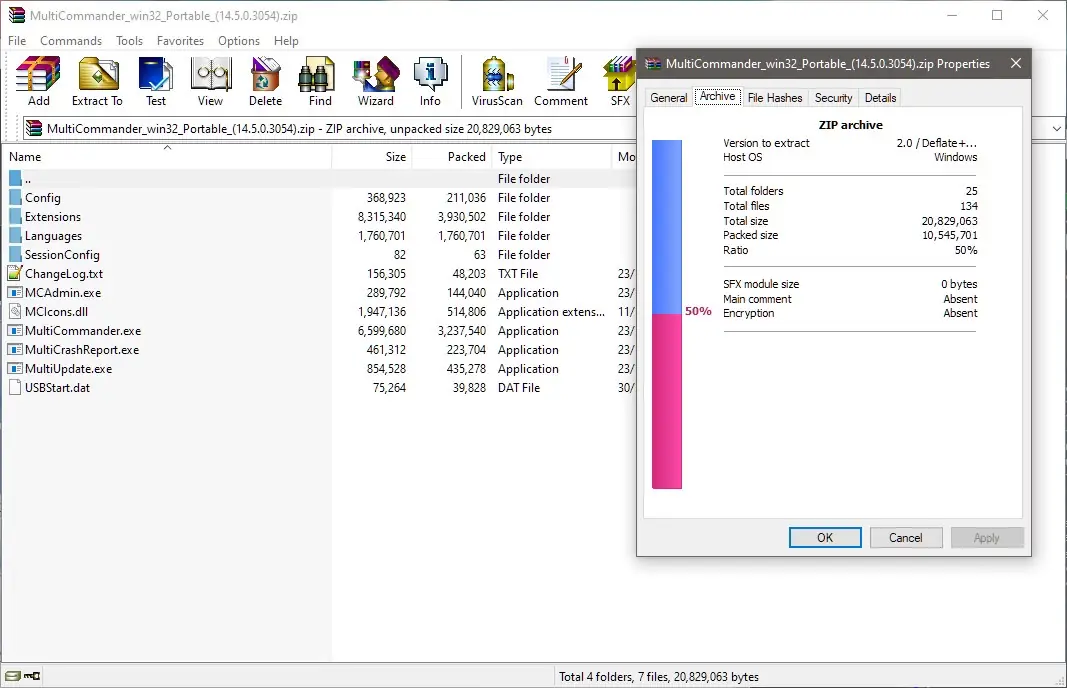Open the Comment toolbar icon
Screen dimensions: 1067x688
(561, 75)
